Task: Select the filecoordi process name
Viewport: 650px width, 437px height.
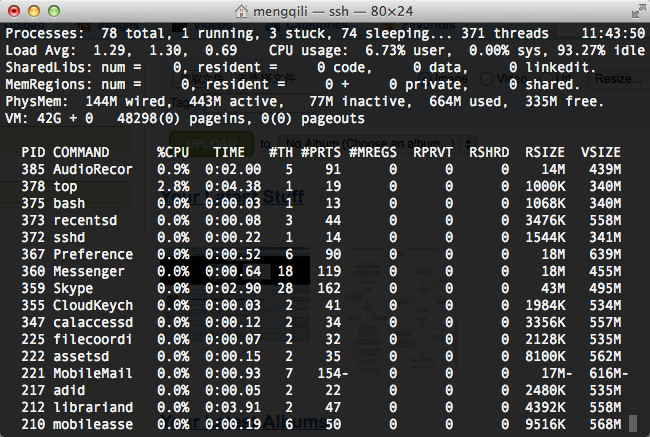Action: (93, 339)
